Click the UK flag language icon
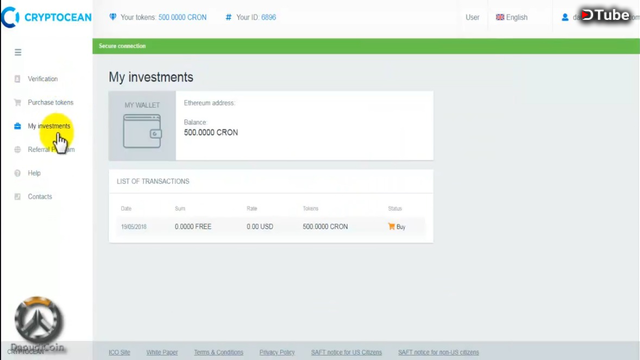Screen dimensions: 640x360 point(500,17)
